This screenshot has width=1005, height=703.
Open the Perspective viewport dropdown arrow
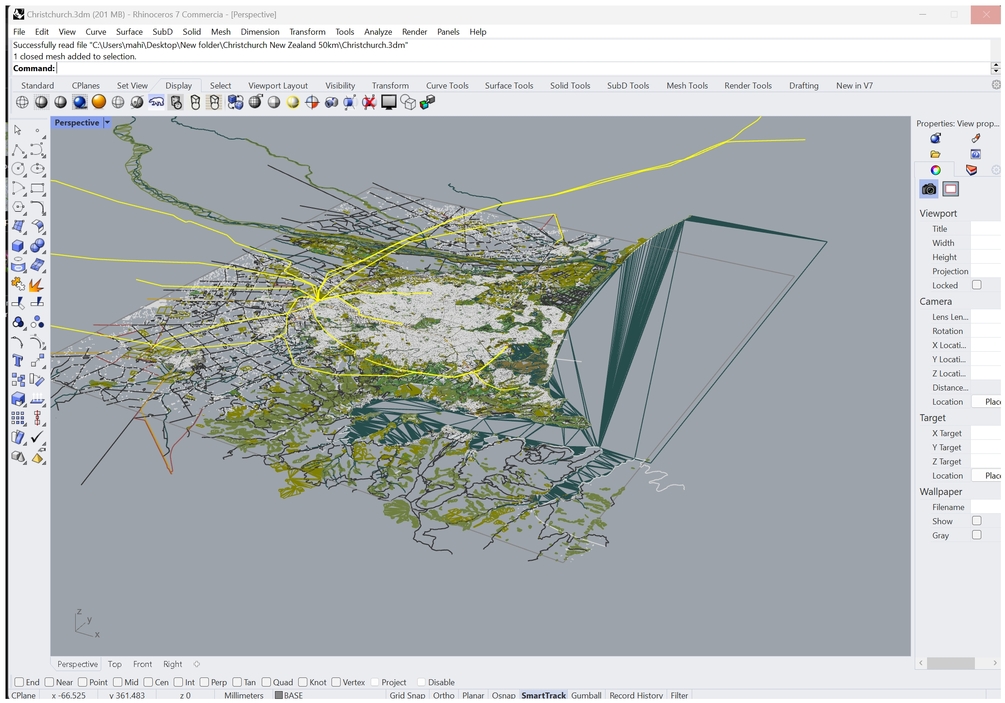107,122
